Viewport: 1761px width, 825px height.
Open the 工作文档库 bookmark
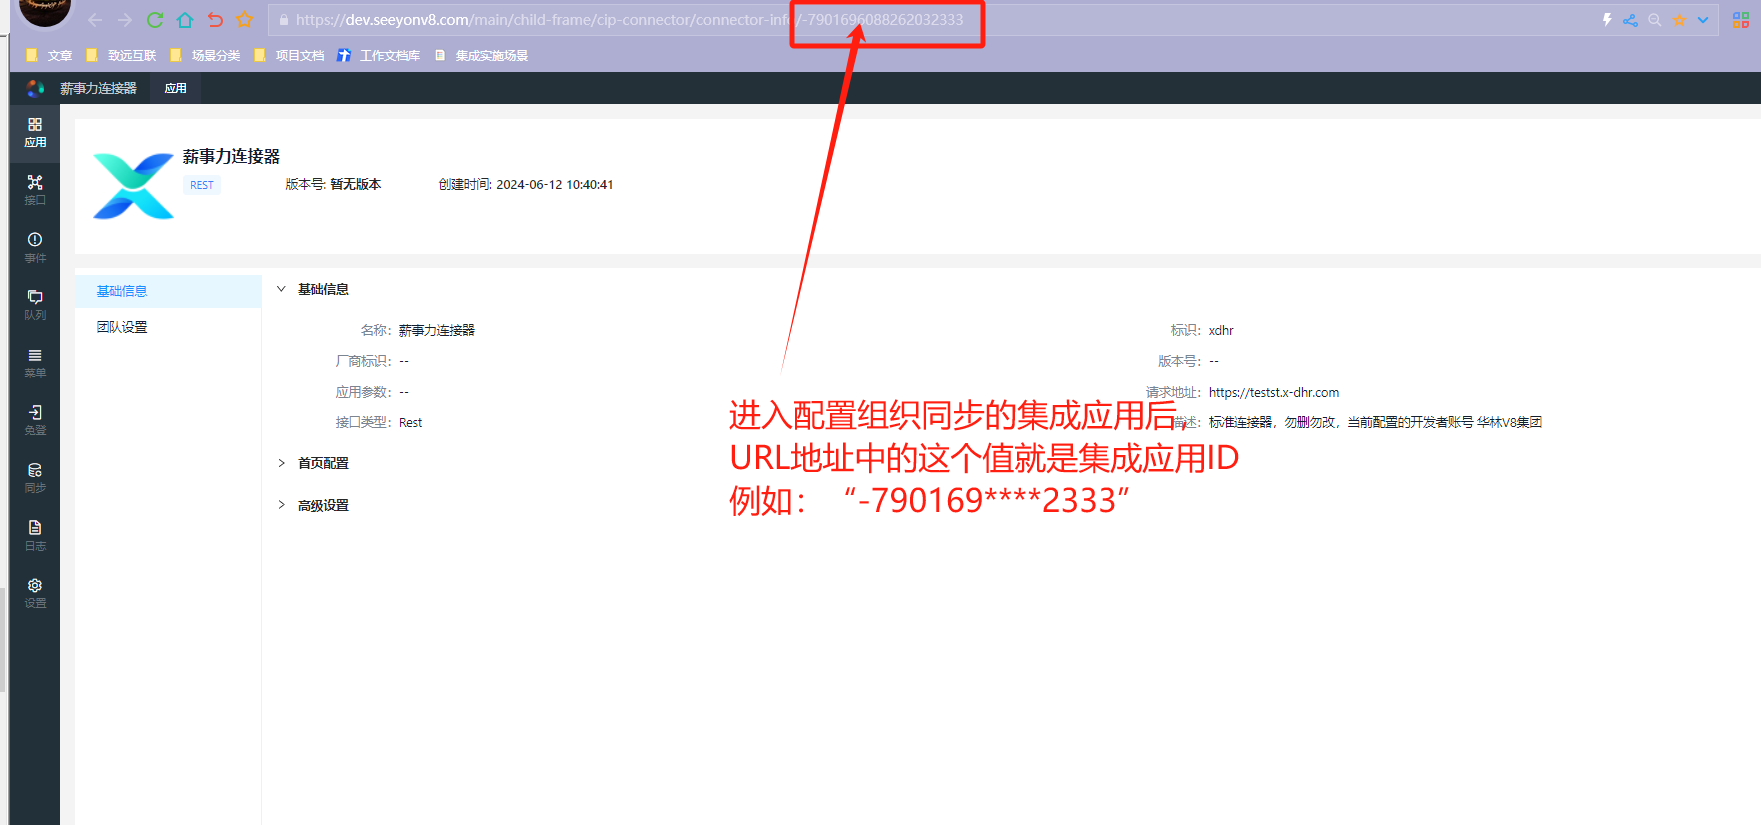[379, 55]
